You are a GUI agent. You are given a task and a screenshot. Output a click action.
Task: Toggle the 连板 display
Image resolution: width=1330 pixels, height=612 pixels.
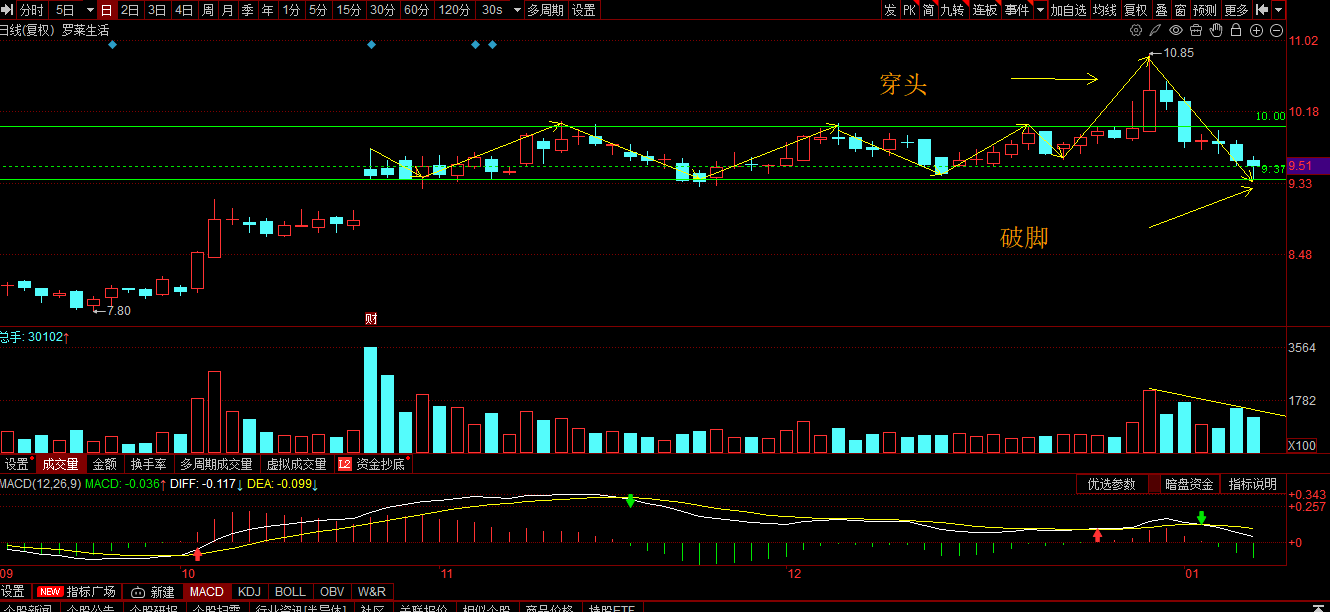(985, 10)
